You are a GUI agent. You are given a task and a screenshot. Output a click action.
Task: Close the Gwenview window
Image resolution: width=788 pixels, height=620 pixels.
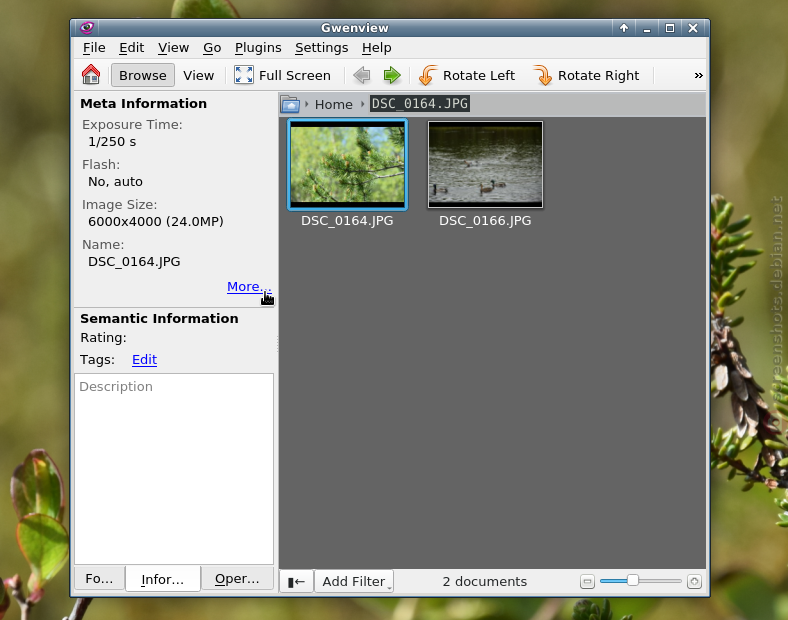pyautogui.click(x=693, y=28)
